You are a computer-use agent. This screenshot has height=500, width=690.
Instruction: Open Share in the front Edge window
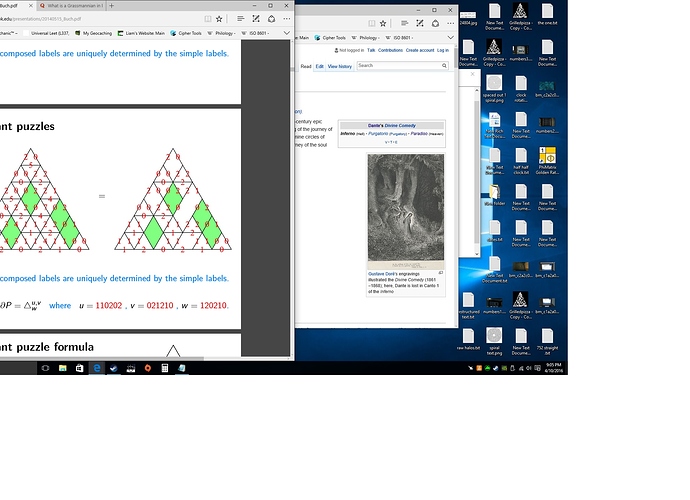(272, 19)
